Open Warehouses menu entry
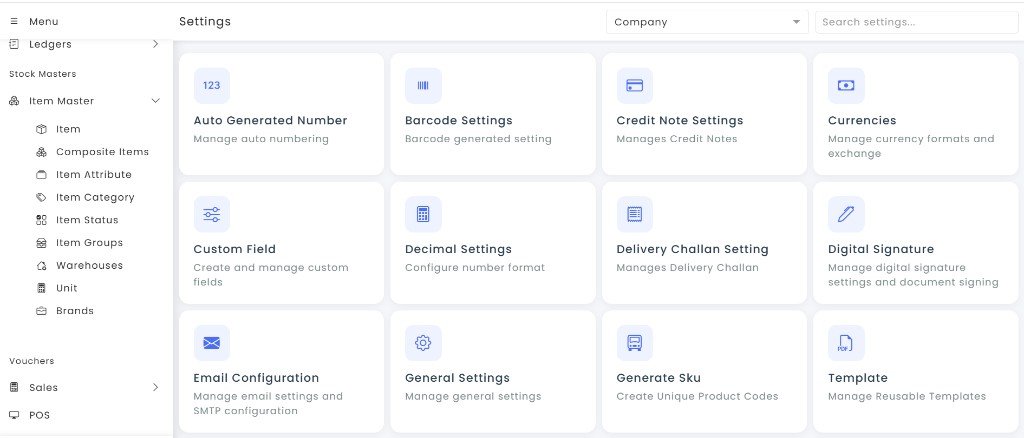This screenshot has width=1024, height=438. pyautogui.click(x=89, y=266)
